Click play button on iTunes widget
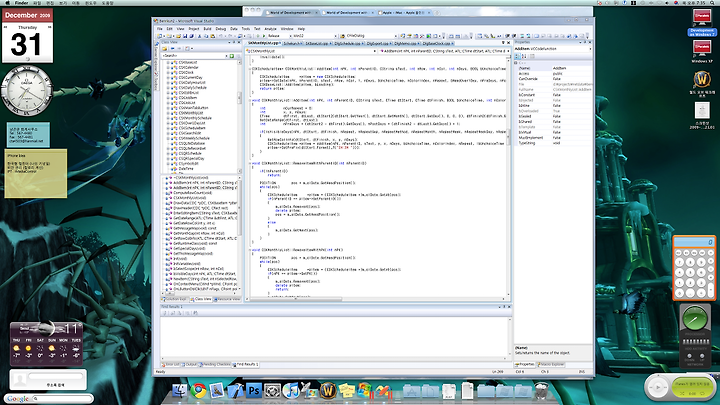This screenshot has width=720, height=405. click(x=658, y=387)
